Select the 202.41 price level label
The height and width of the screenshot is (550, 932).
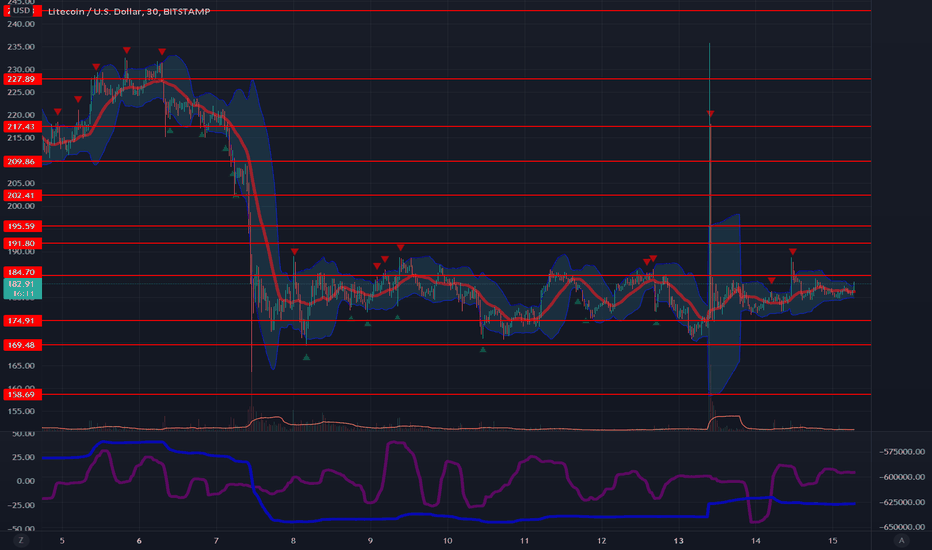click(22, 196)
